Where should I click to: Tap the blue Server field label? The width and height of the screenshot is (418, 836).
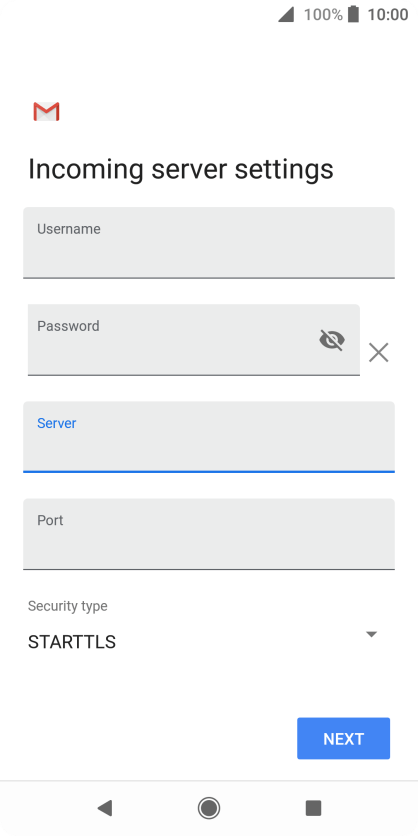coord(57,423)
